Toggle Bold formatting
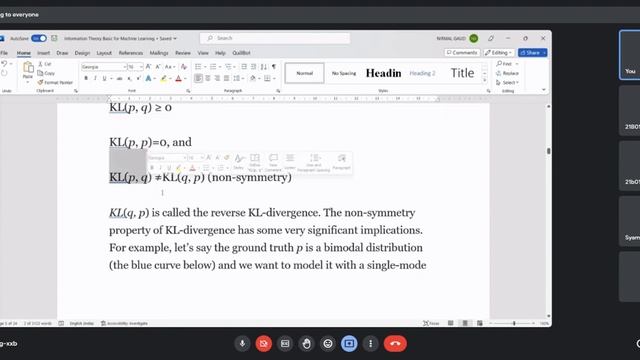This screenshot has width=640, height=360. (x=86, y=78)
